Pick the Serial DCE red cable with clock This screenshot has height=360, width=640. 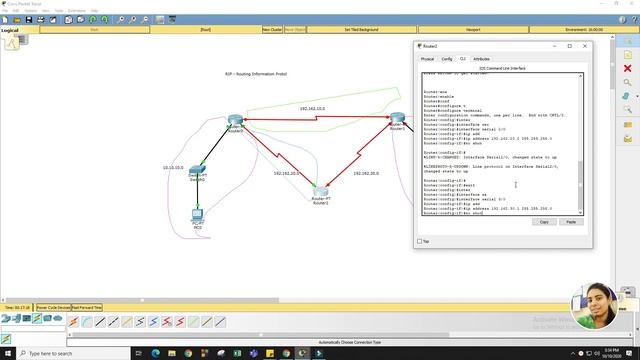[167, 322]
